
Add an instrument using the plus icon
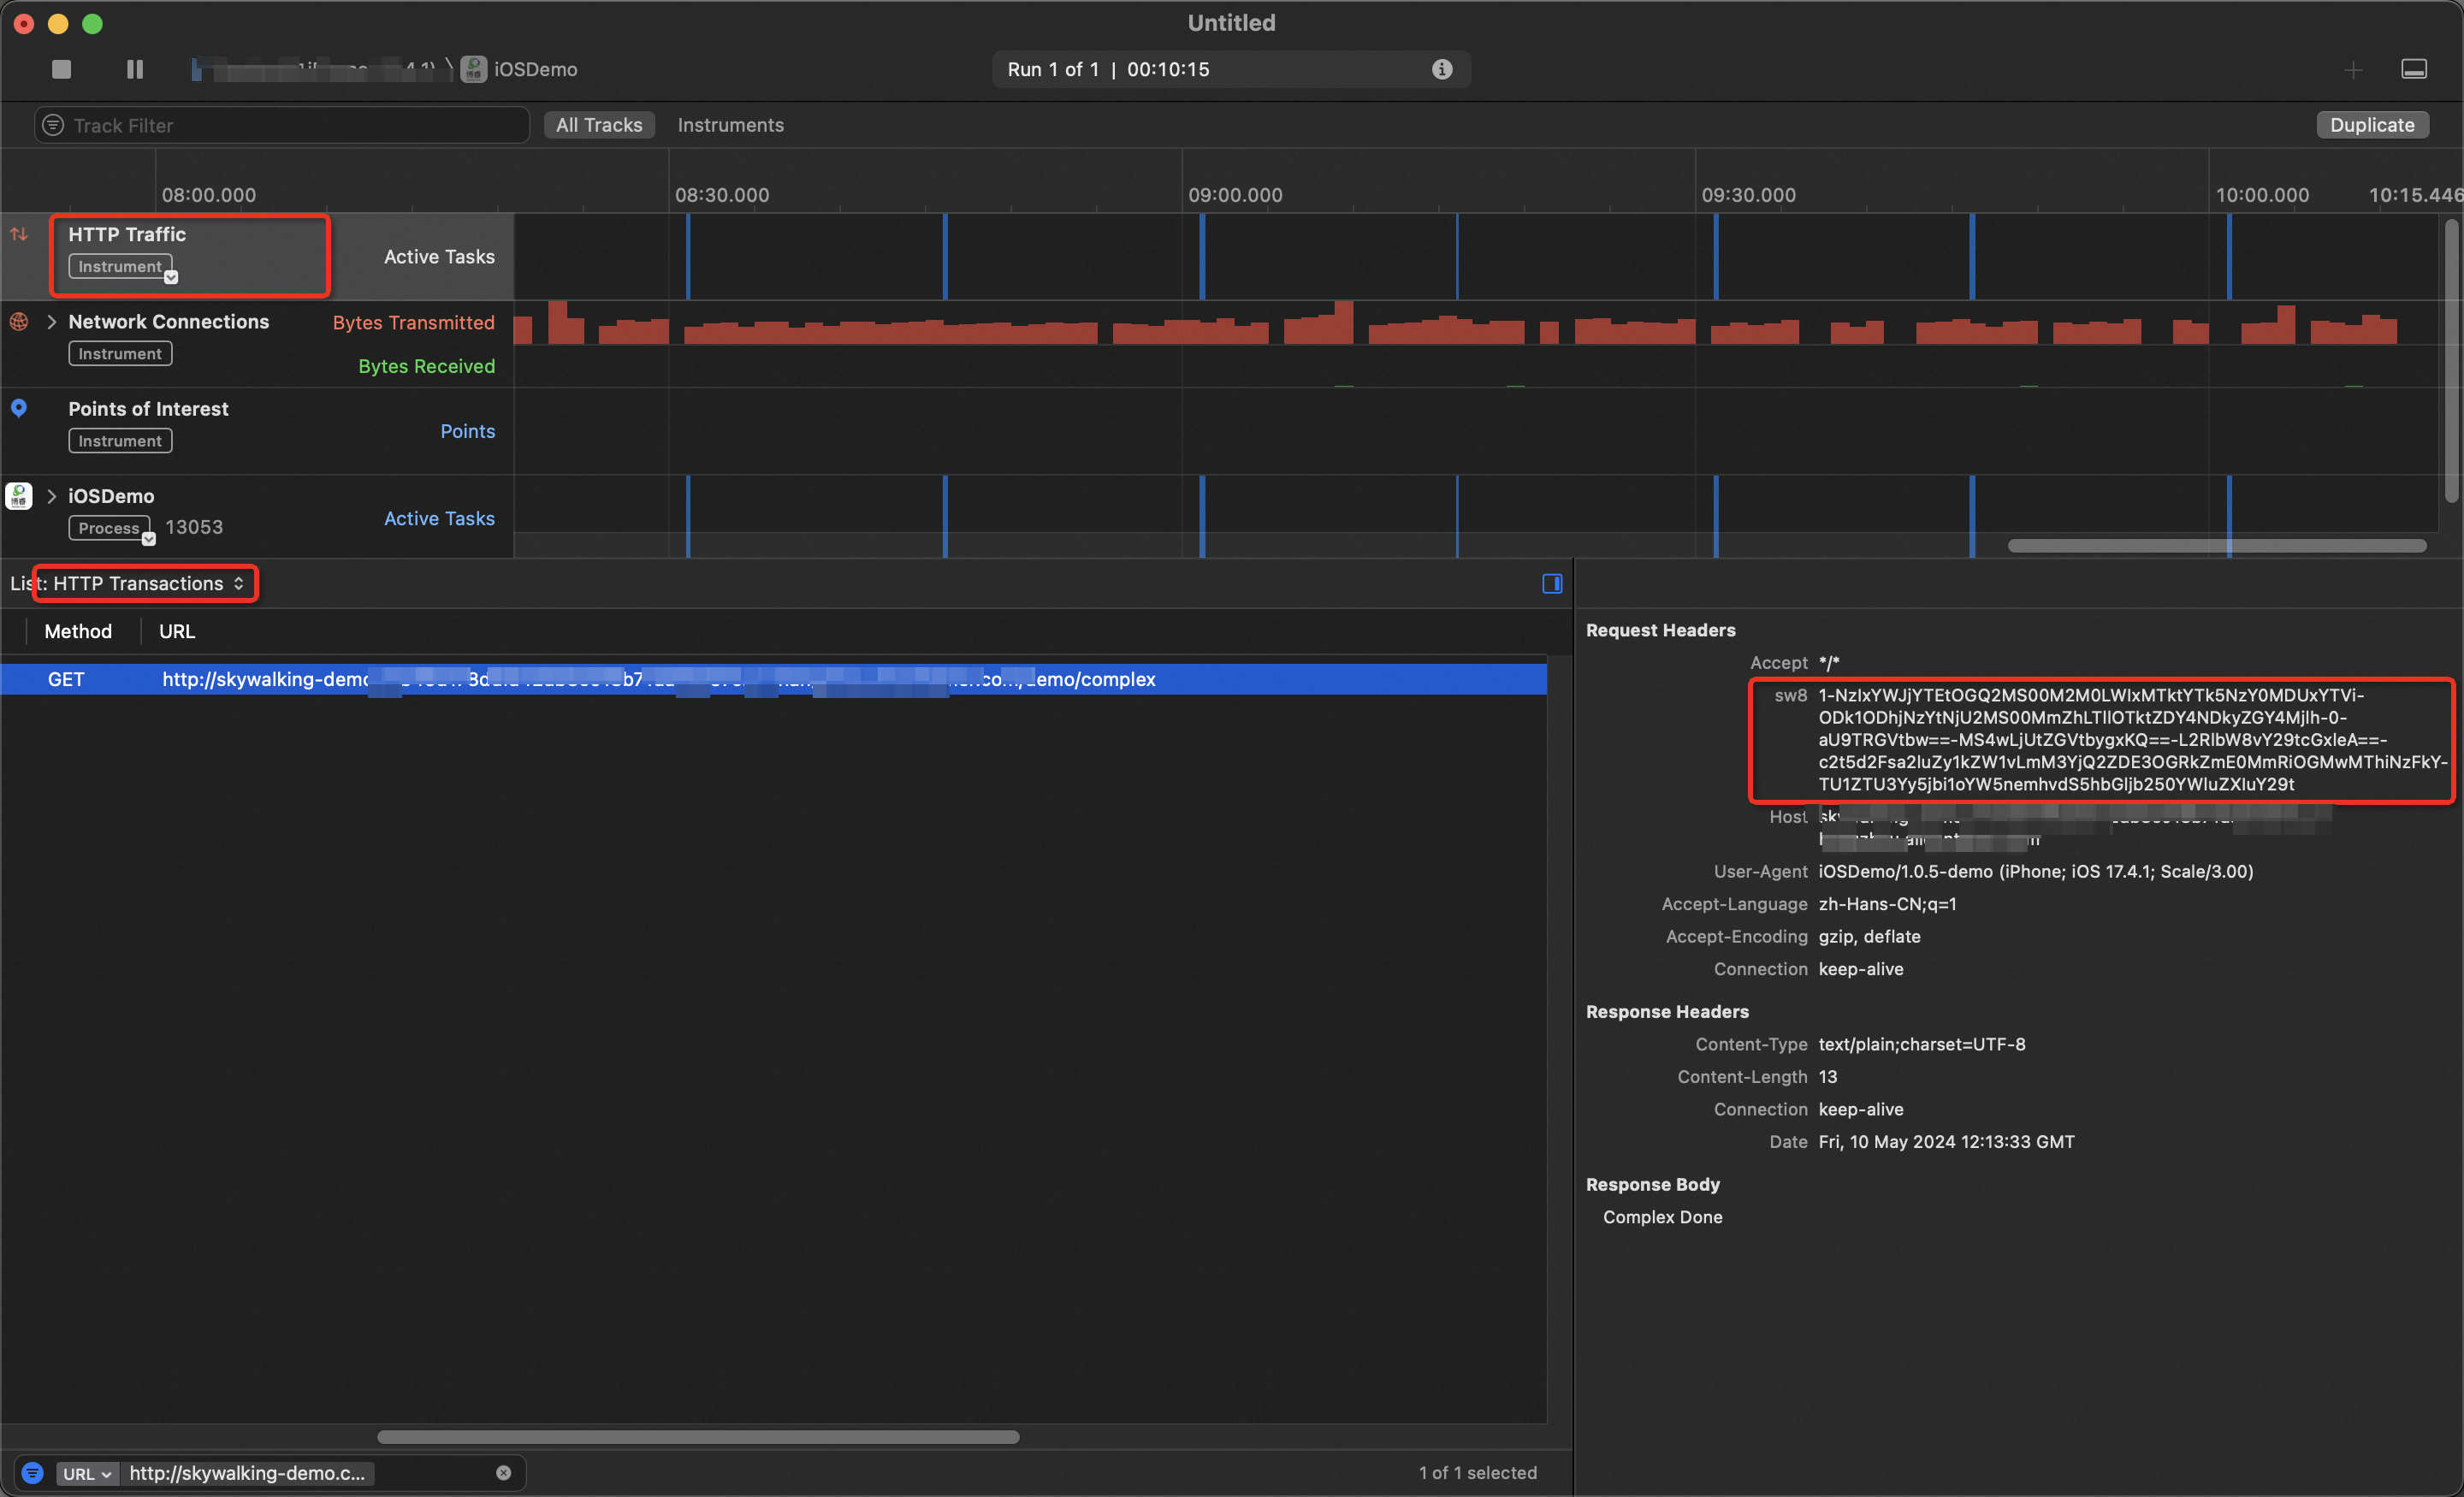2354,69
